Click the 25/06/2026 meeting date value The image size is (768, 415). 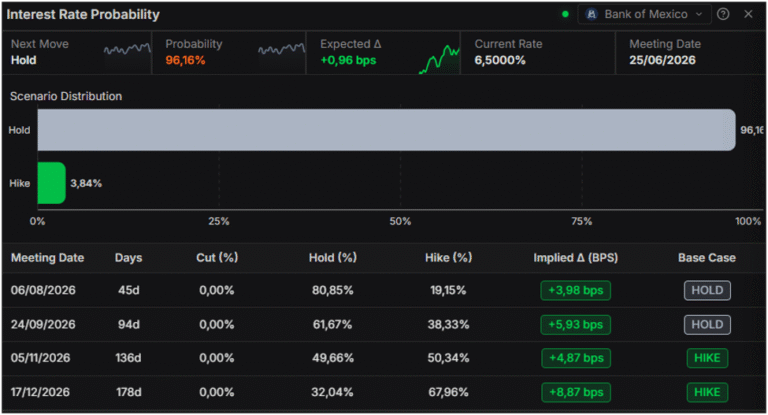coord(662,60)
